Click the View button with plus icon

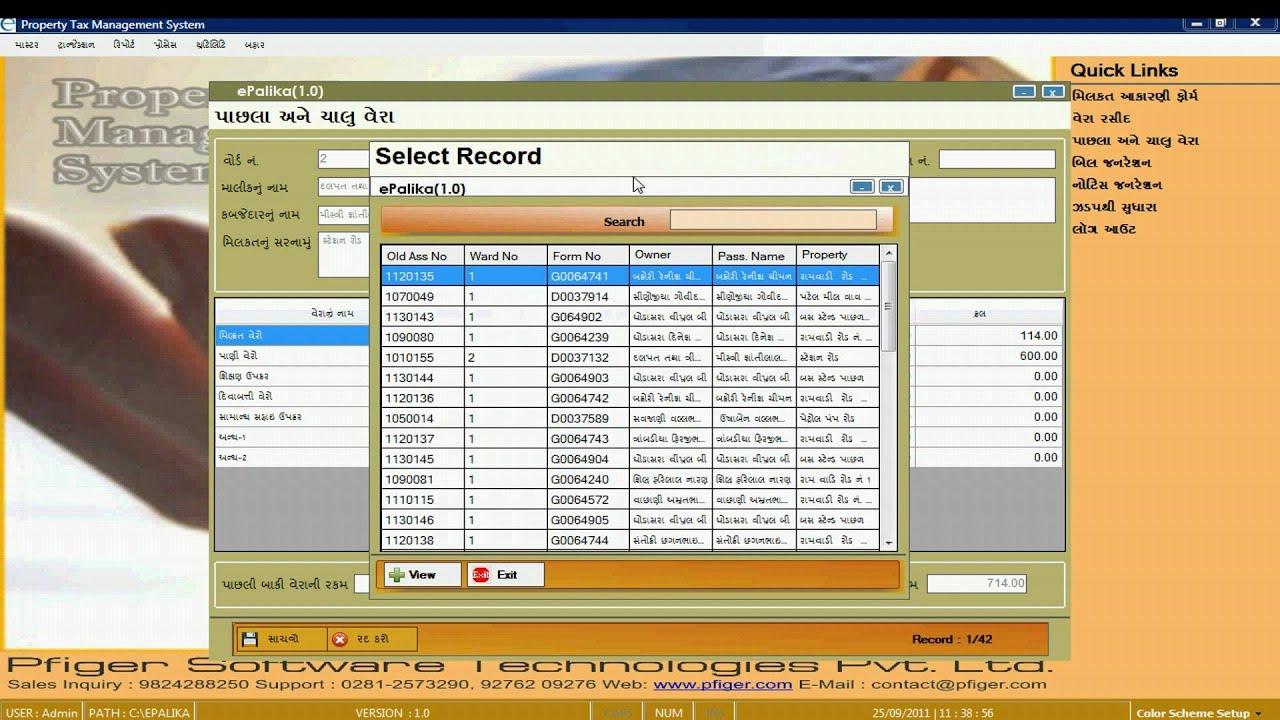422,574
